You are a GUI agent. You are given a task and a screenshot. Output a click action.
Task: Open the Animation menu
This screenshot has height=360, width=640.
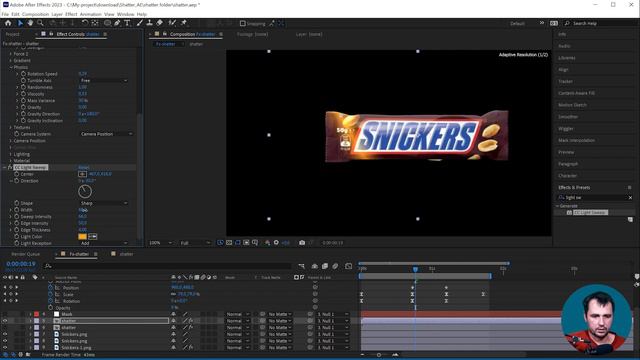coord(90,14)
